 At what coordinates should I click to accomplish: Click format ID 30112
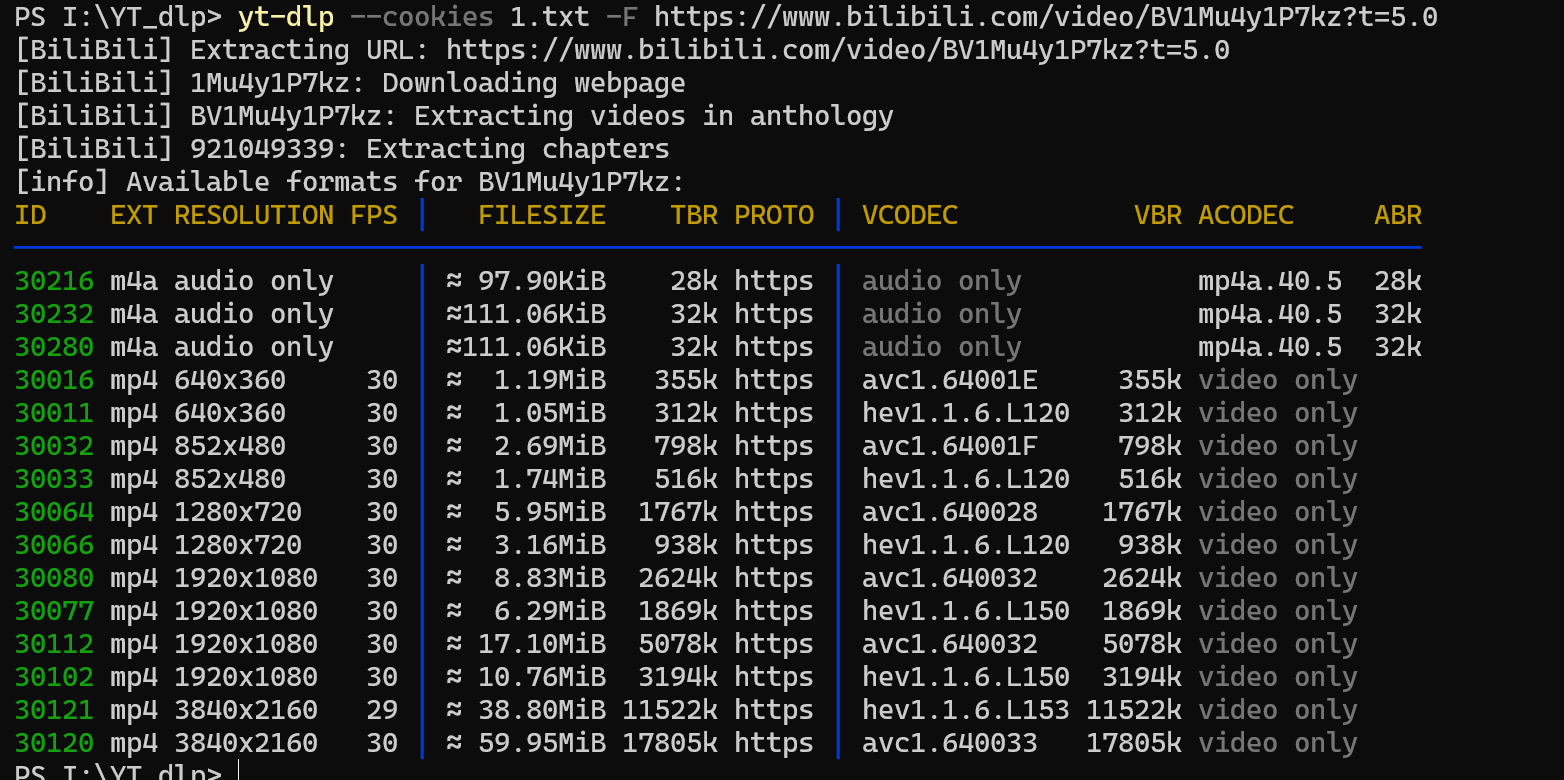click(54, 644)
